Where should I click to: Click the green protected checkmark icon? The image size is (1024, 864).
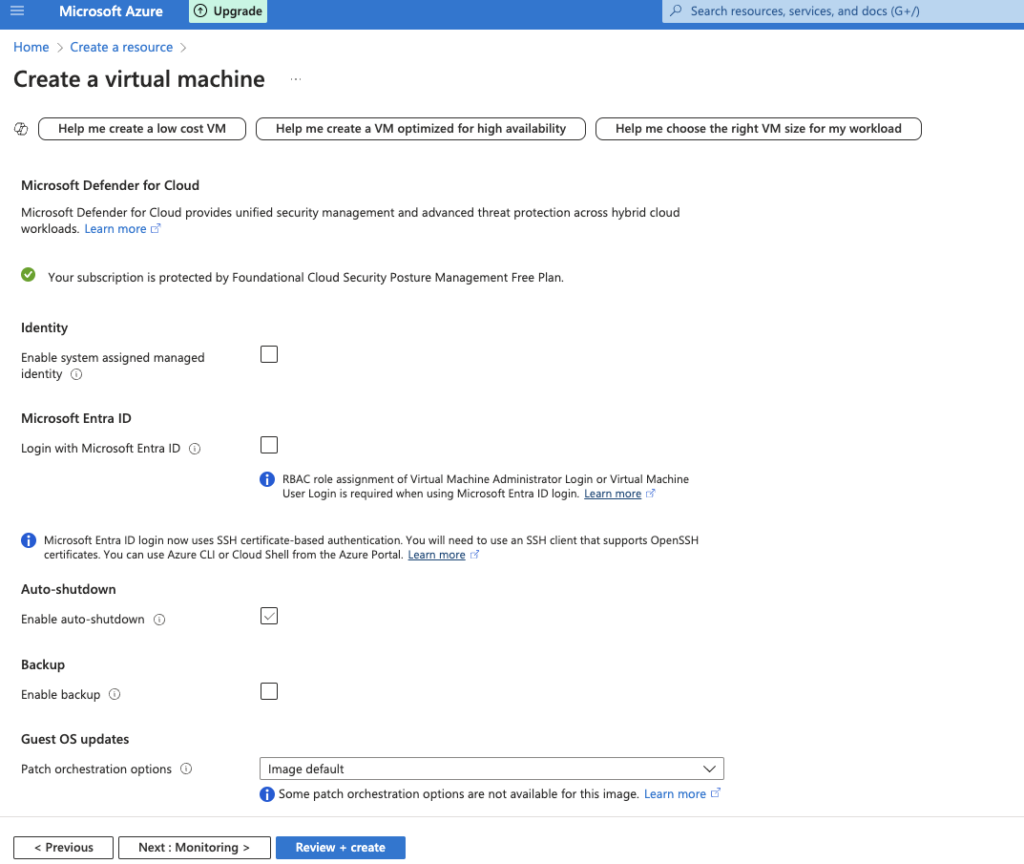click(x=28, y=275)
